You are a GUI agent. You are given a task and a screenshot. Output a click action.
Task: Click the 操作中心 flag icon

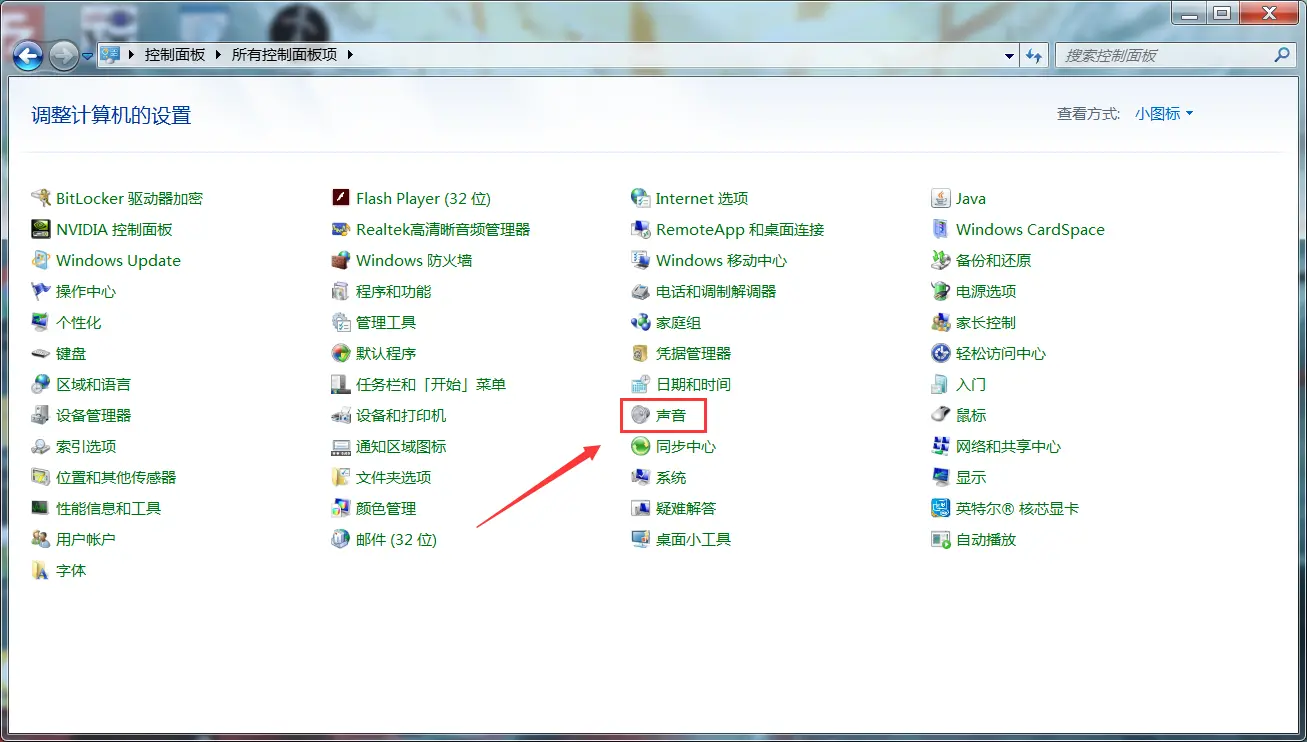(40, 291)
